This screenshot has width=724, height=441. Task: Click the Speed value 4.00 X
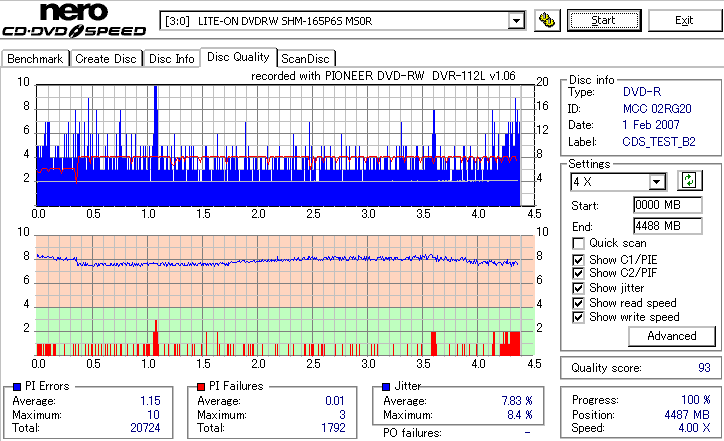click(694, 428)
